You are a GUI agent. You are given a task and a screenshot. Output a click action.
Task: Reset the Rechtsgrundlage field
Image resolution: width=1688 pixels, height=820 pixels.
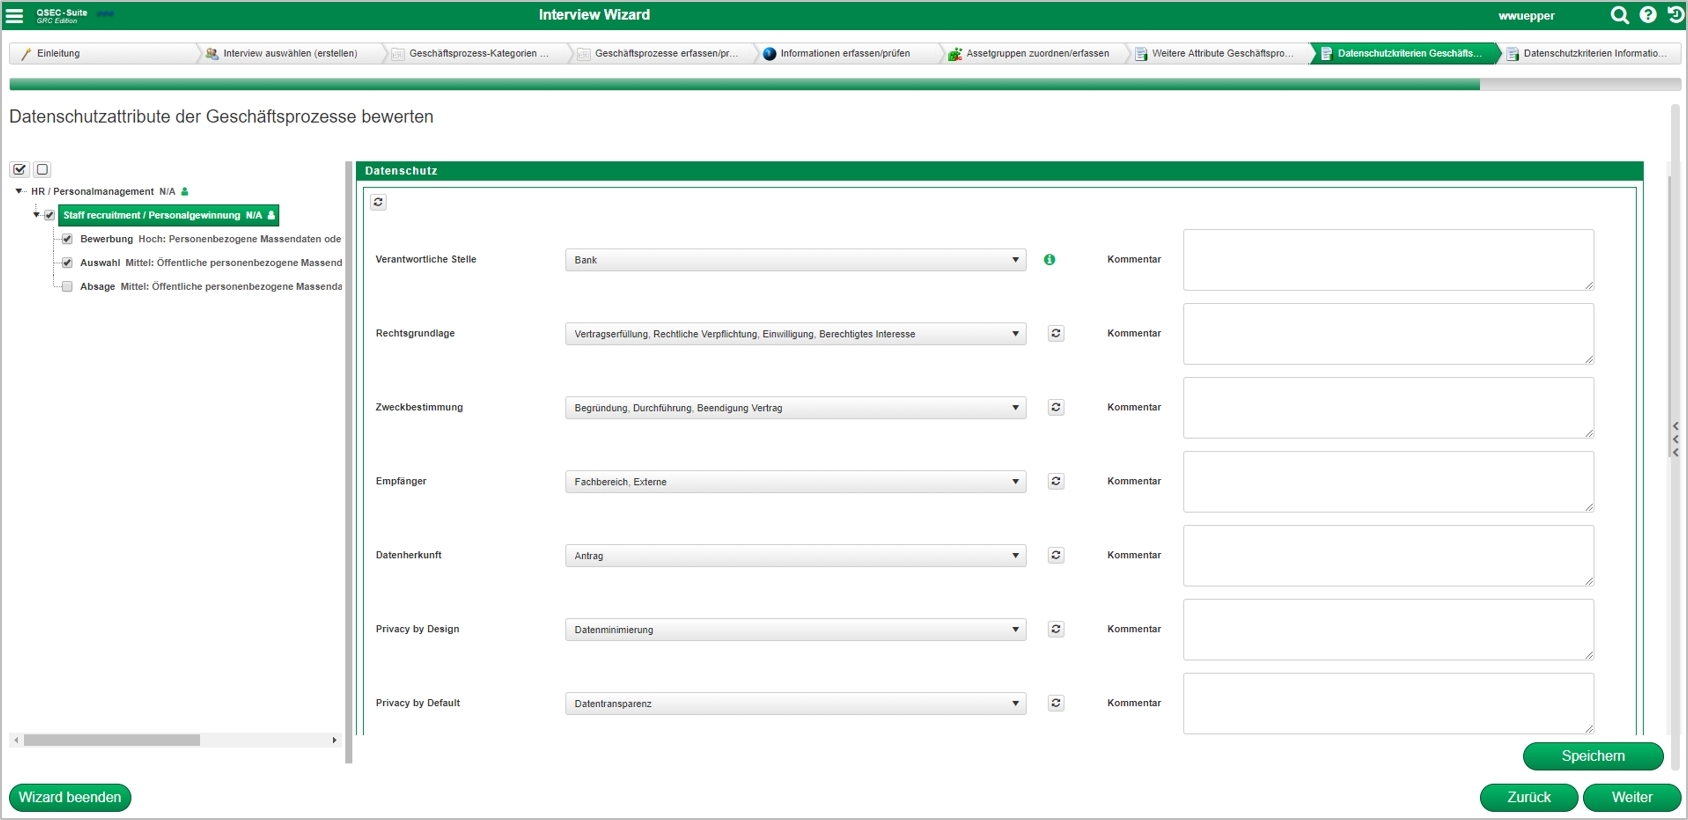click(x=1056, y=334)
